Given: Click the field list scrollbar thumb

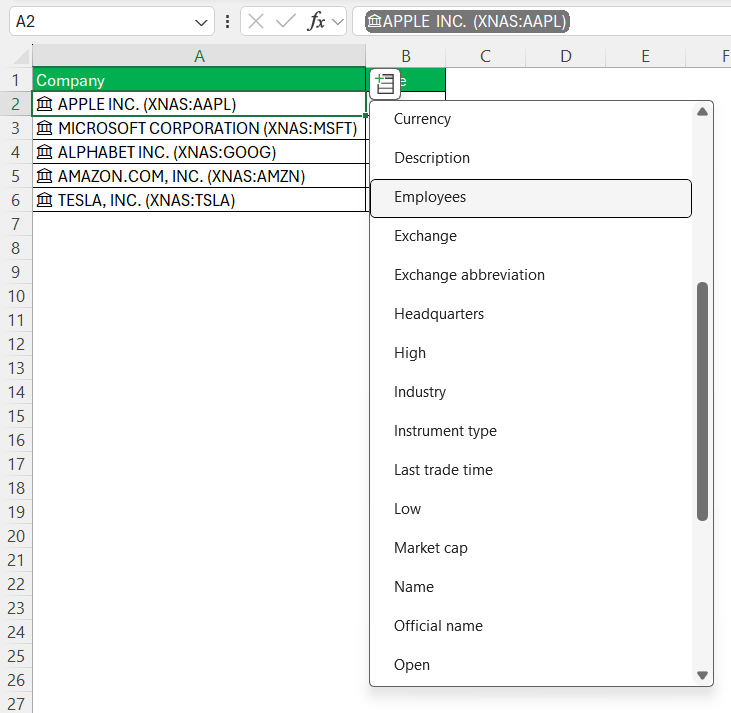Looking at the screenshot, I should point(702,401).
